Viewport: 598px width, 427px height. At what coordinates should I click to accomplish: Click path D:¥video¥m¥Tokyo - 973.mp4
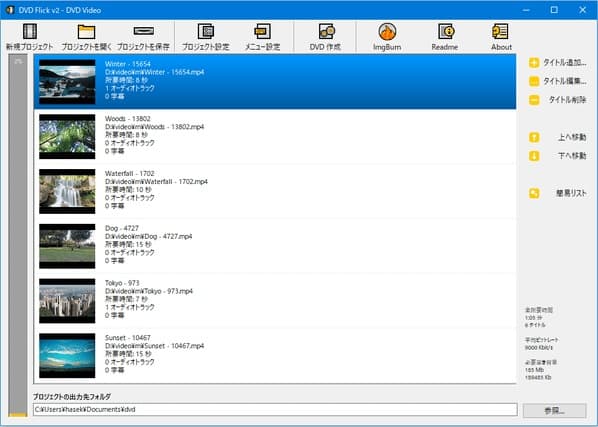tap(149, 291)
